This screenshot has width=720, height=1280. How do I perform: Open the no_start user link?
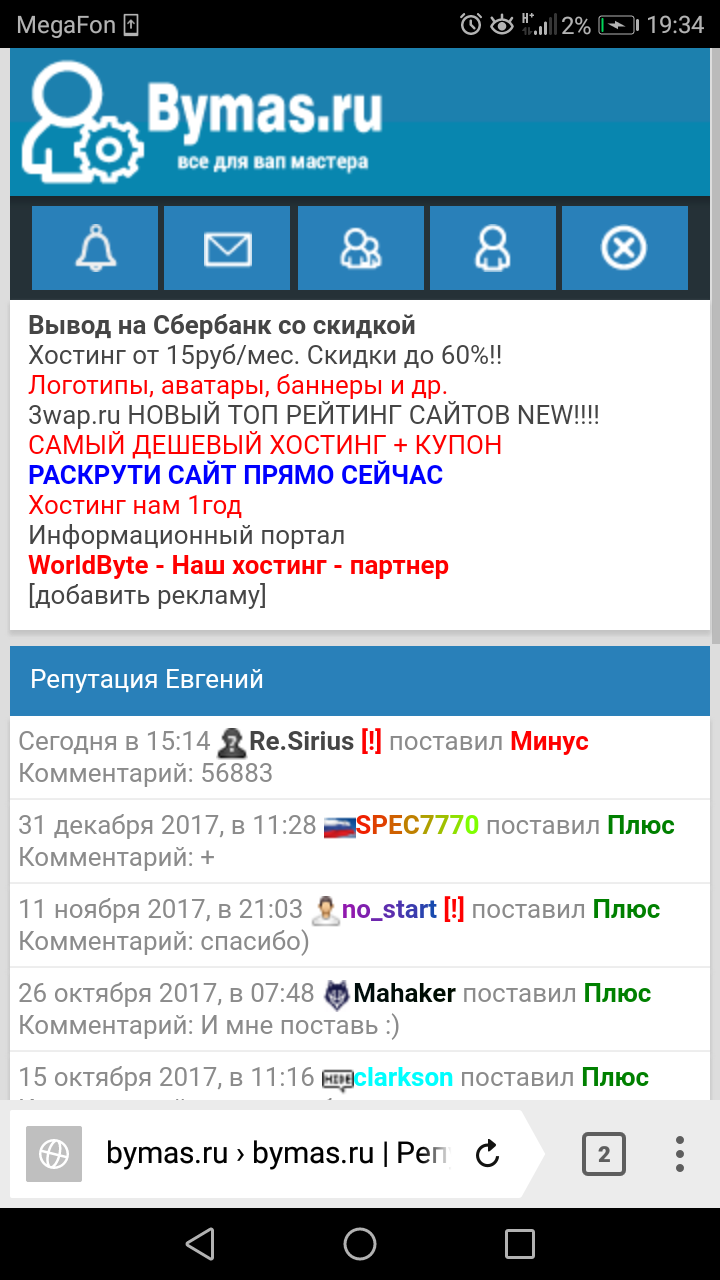[389, 909]
